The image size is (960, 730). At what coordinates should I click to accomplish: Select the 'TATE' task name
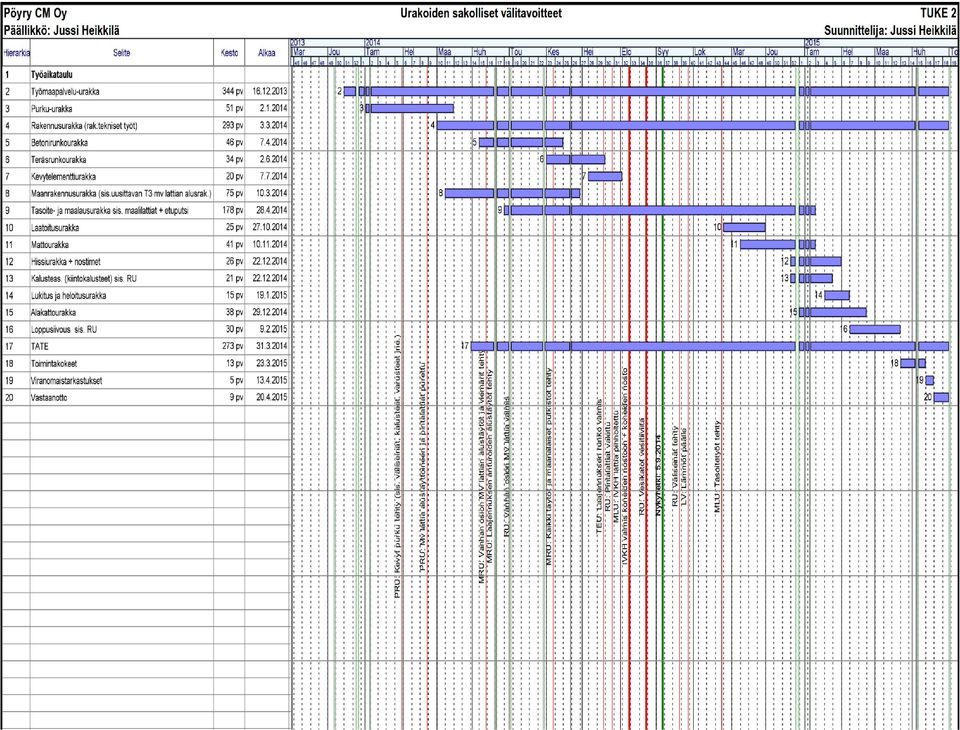(x=39, y=347)
